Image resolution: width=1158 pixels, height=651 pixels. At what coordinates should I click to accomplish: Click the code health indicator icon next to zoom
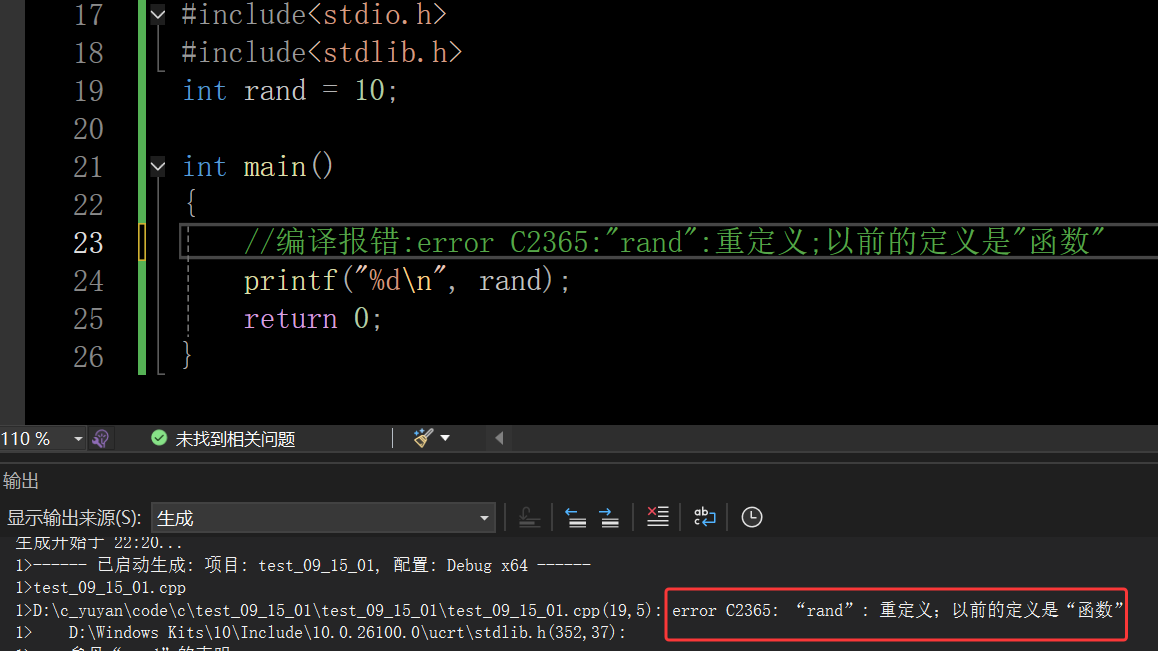tap(100, 439)
